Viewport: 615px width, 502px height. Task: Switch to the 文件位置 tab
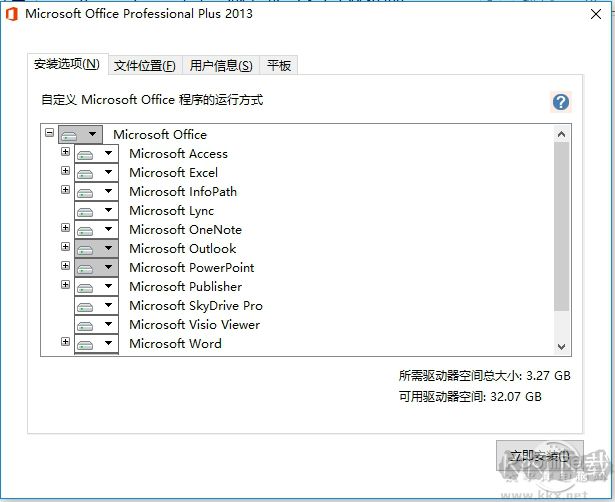pyautogui.click(x=144, y=66)
